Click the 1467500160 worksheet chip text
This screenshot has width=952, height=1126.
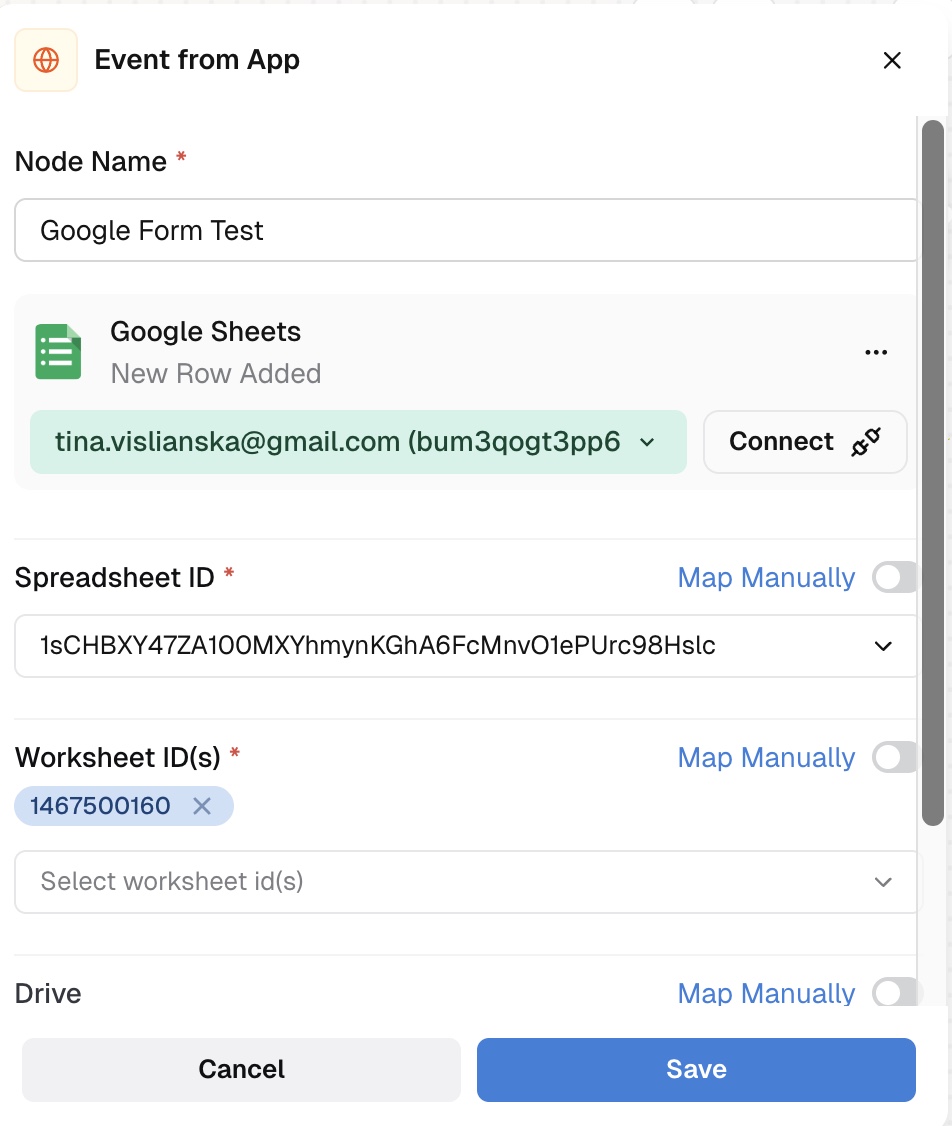[100, 806]
